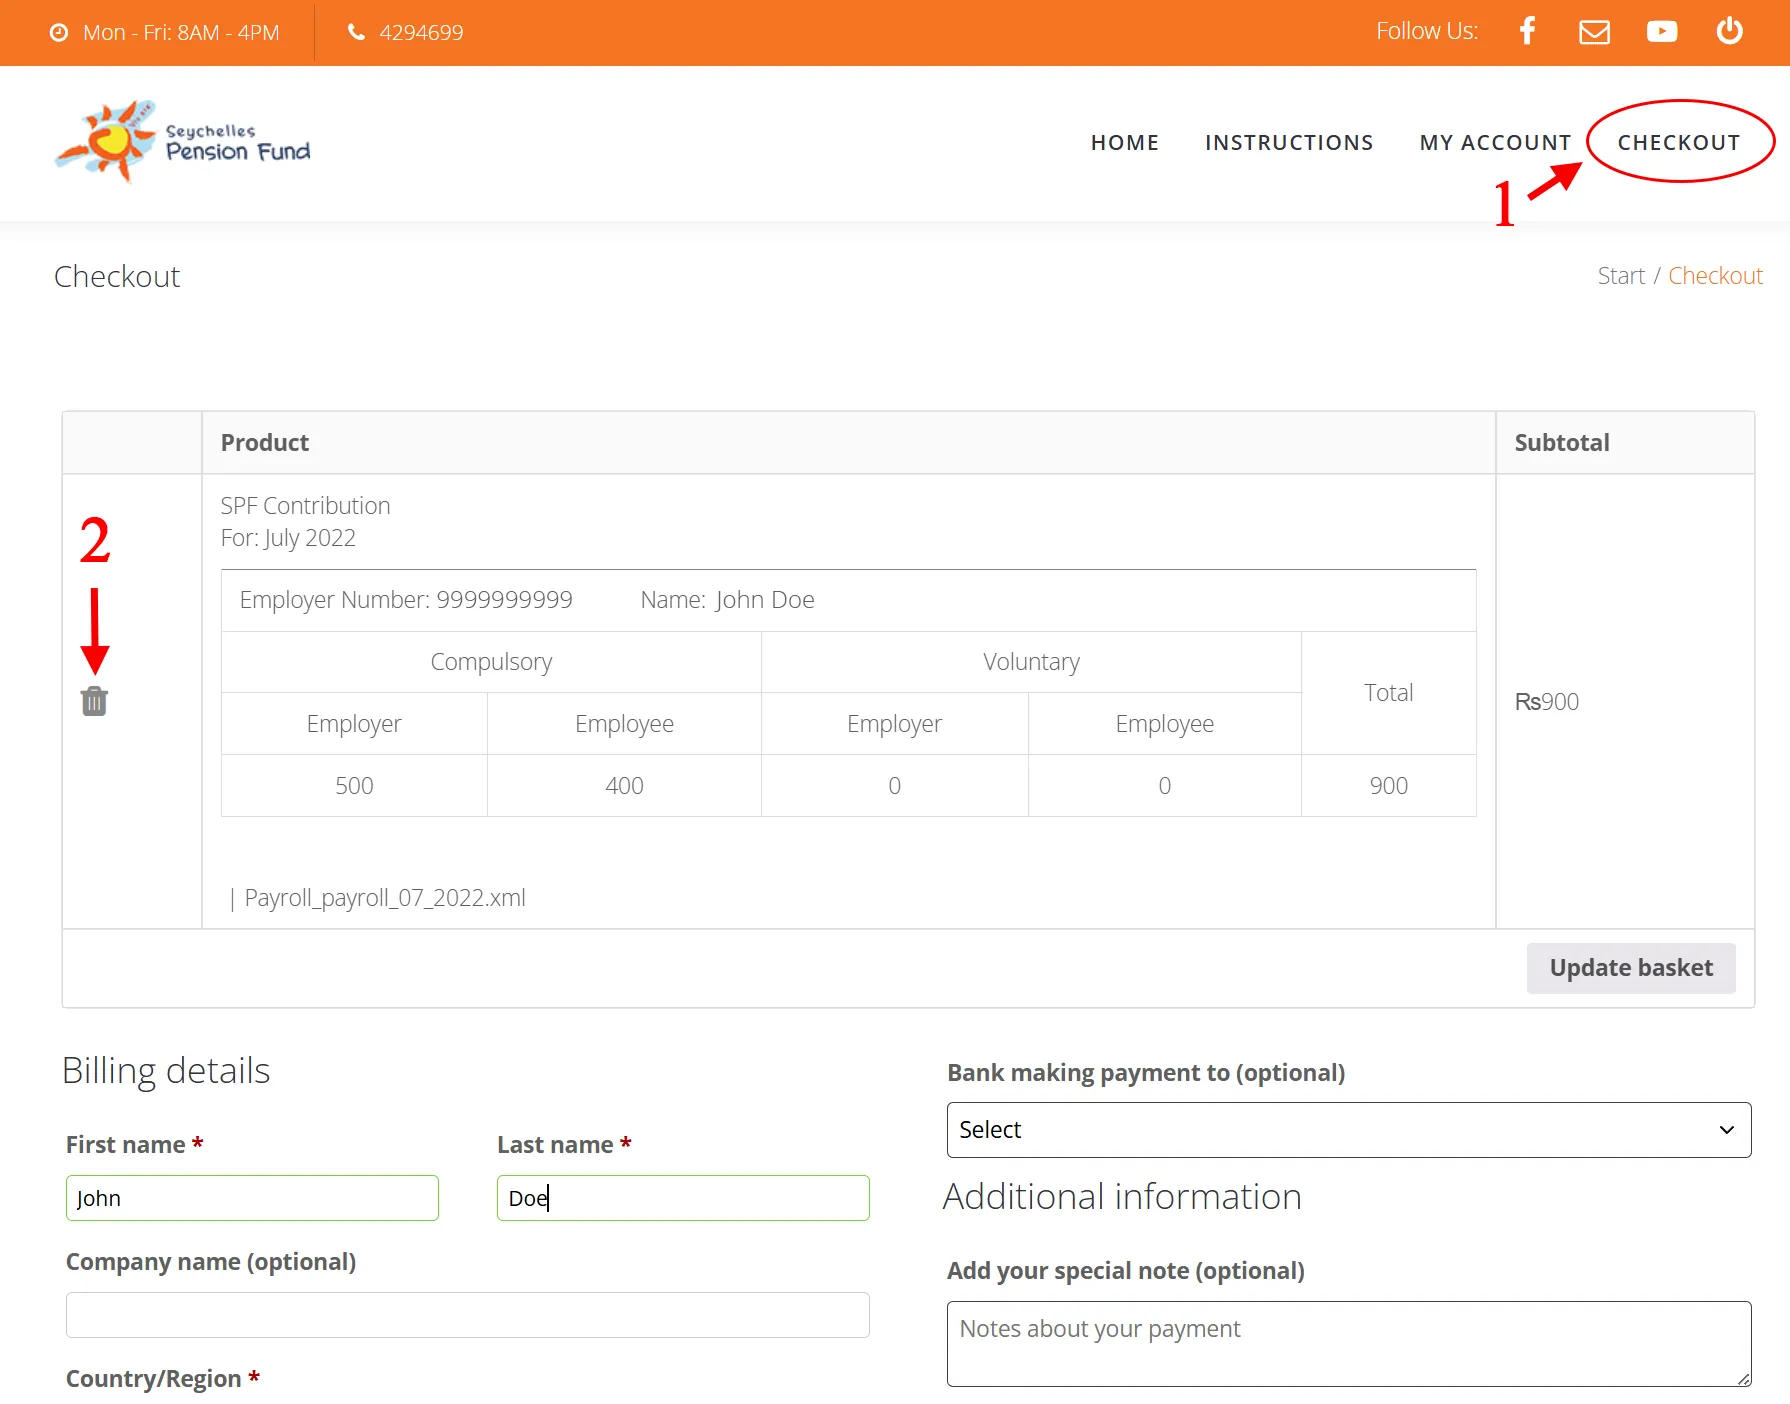This screenshot has width=1790, height=1404.
Task: Click the phone icon in top bar
Action: tap(356, 32)
